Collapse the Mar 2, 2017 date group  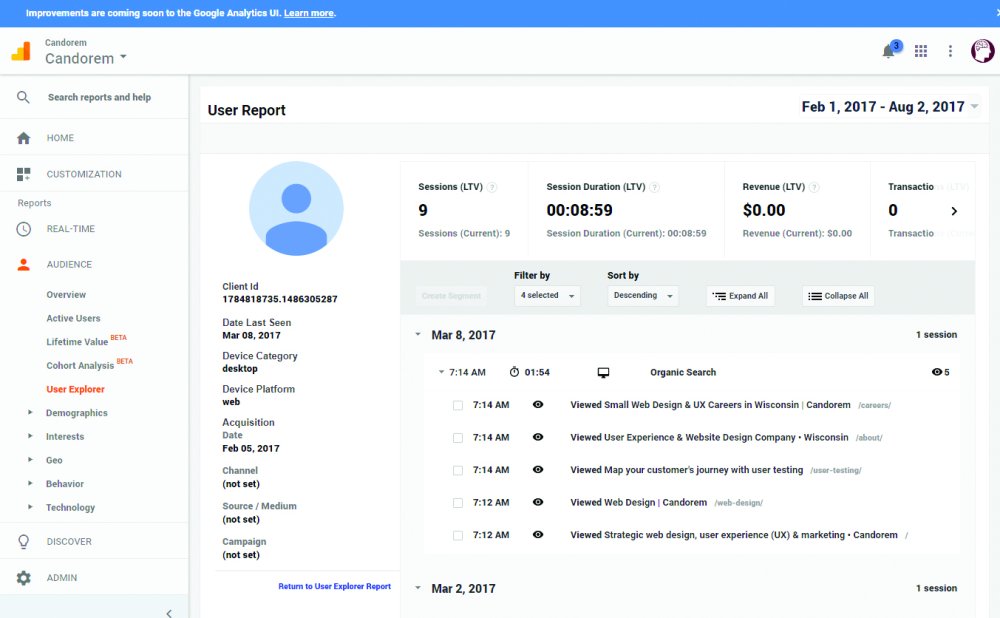[418, 588]
